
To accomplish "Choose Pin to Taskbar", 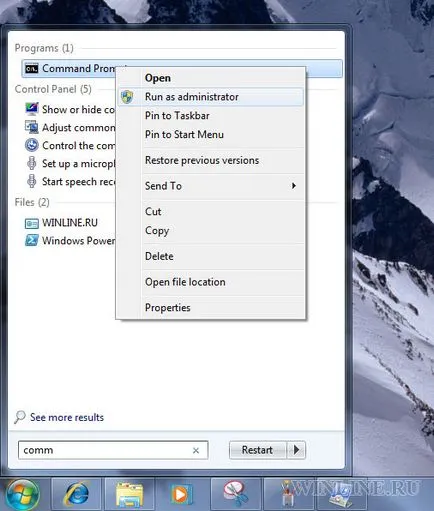I will [x=211, y=116].
